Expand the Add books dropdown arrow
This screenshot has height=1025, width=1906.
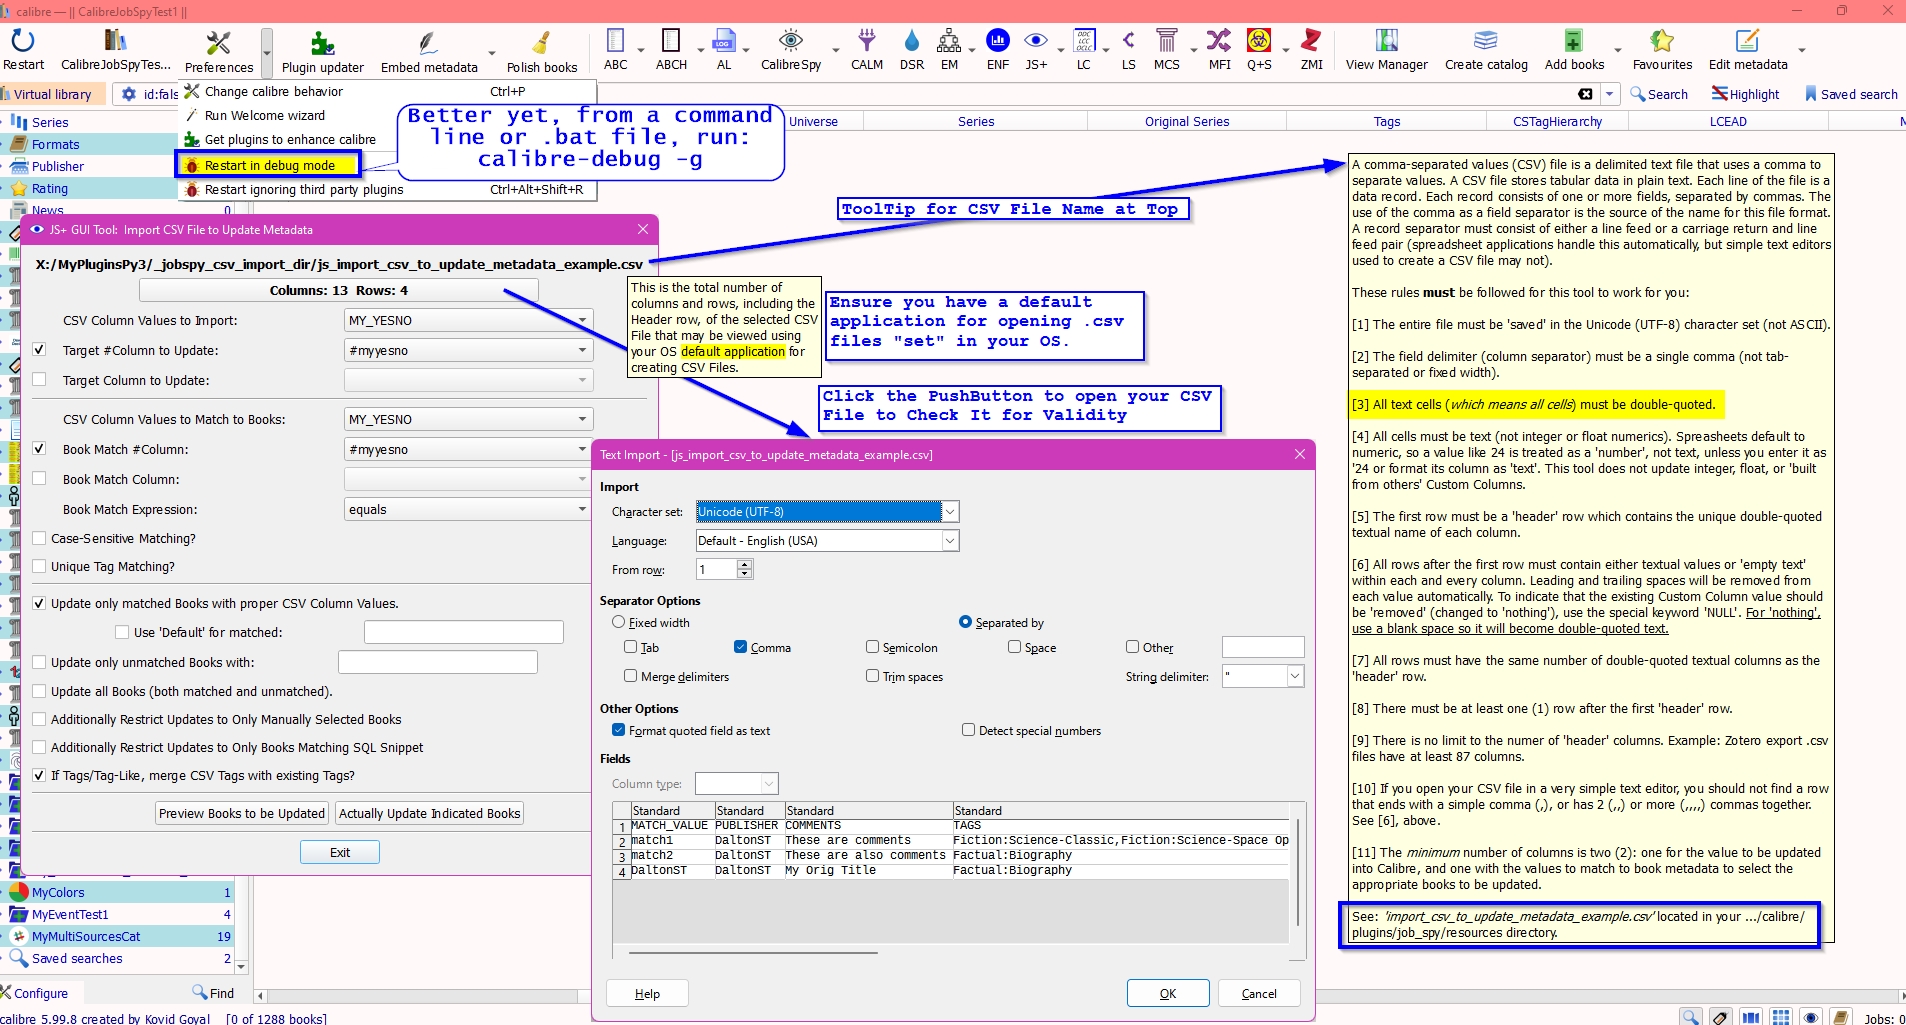[1617, 50]
